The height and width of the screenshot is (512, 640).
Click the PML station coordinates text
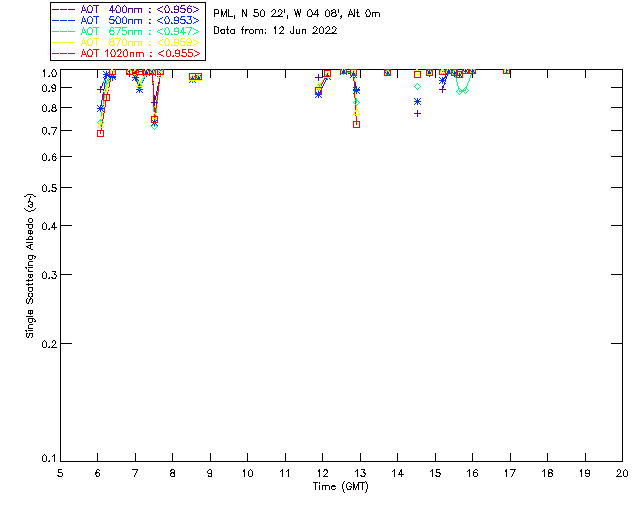(x=297, y=13)
